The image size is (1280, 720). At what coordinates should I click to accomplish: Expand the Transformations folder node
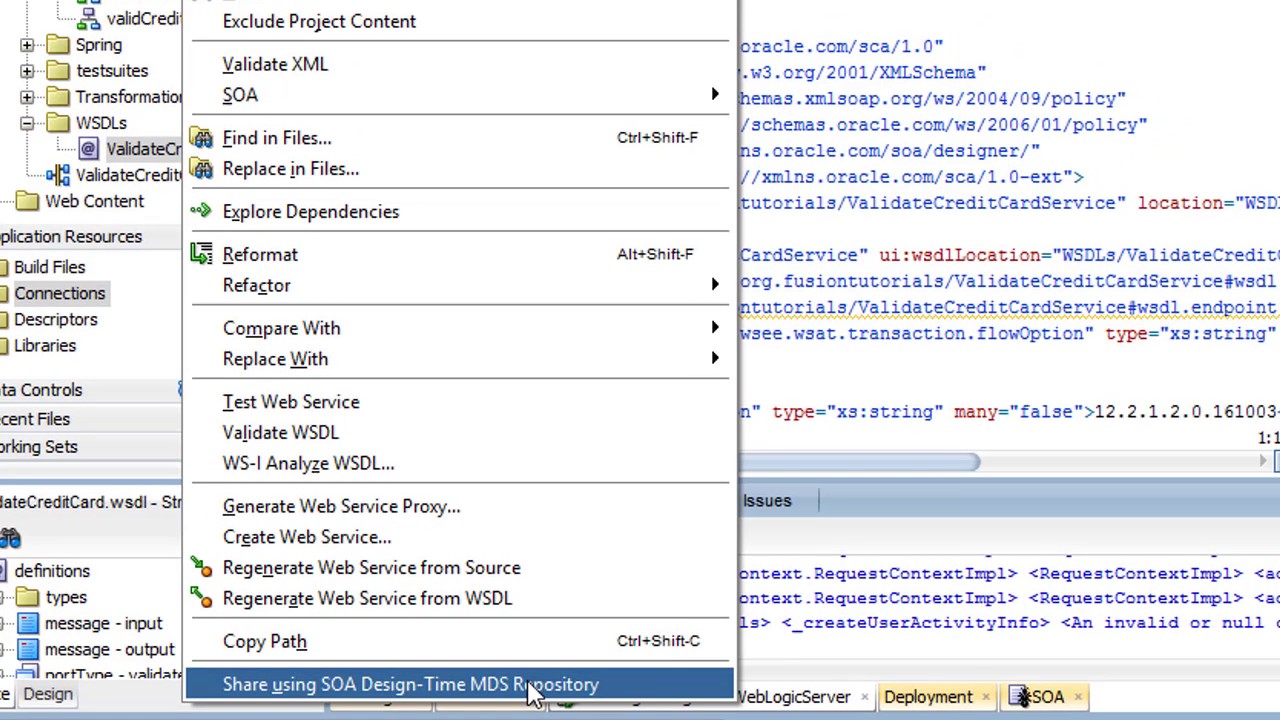tap(27, 97)
